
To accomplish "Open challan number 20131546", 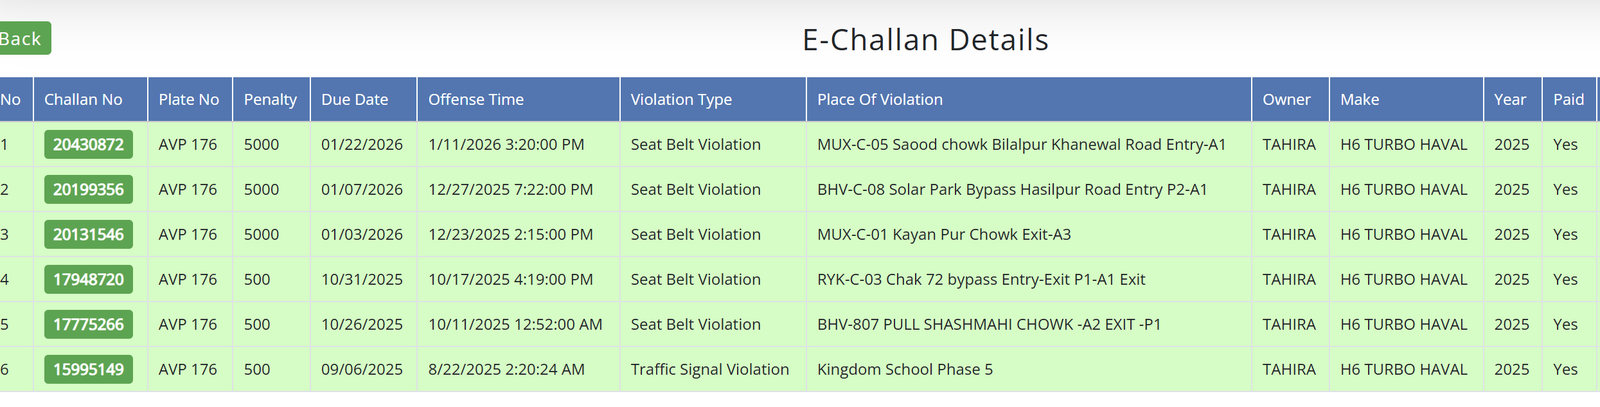I will (x=88, y=234).
